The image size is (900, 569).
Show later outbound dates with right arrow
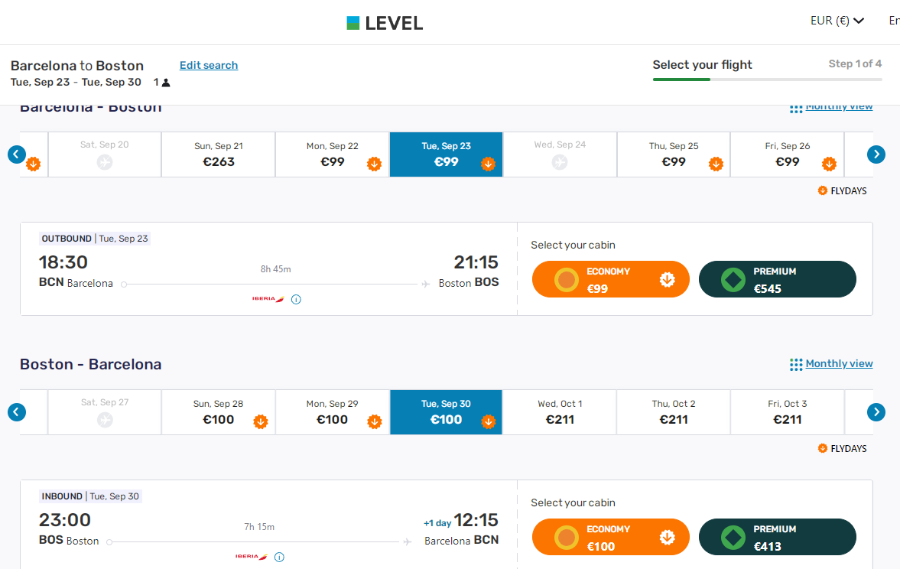[876, 154]
